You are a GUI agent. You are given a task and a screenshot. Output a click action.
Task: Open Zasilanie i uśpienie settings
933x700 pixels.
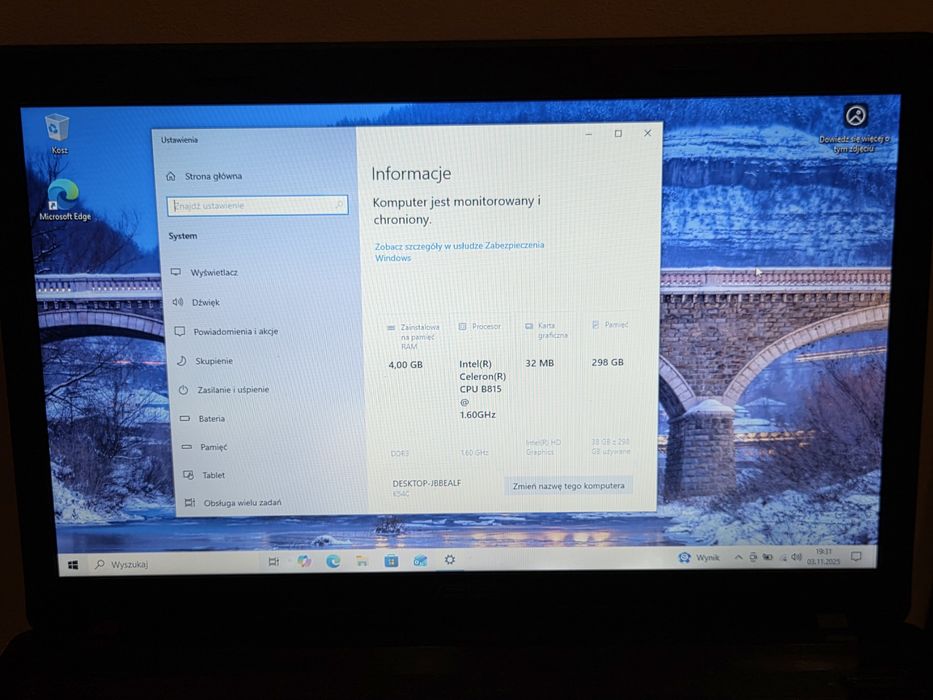[x=223, y=390]
